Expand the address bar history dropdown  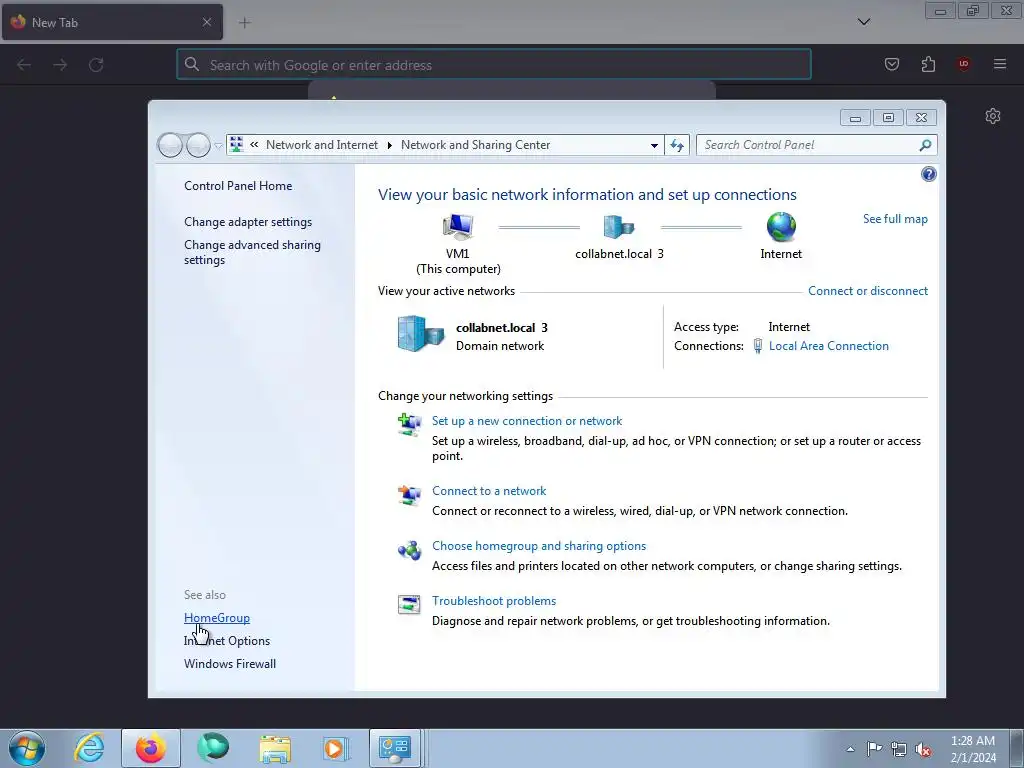click(x=654, y=145)
